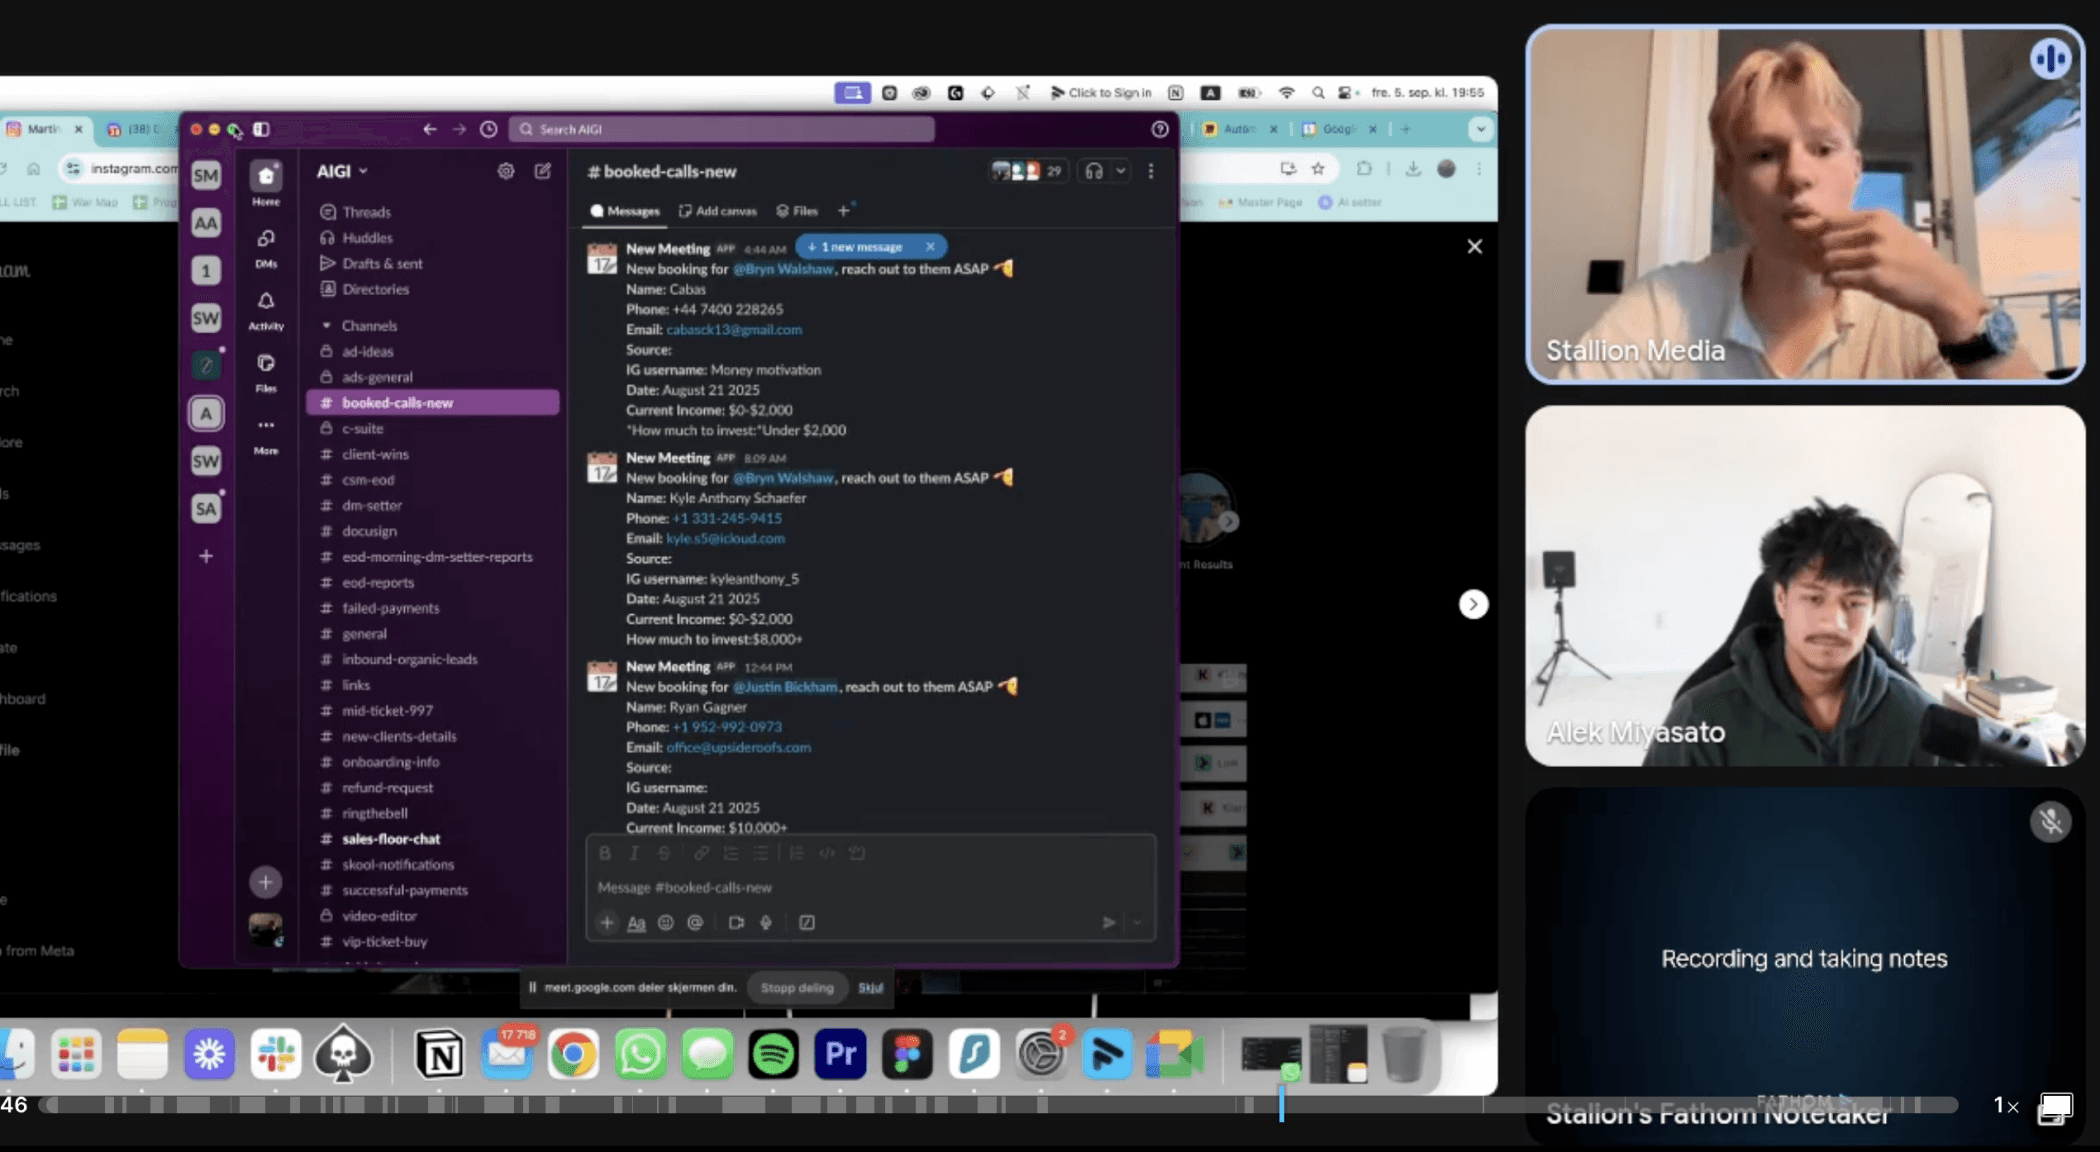Viewport: 2100px width, 1152px height.
Task: Click the record video clip icon
Action: (736, 922)
